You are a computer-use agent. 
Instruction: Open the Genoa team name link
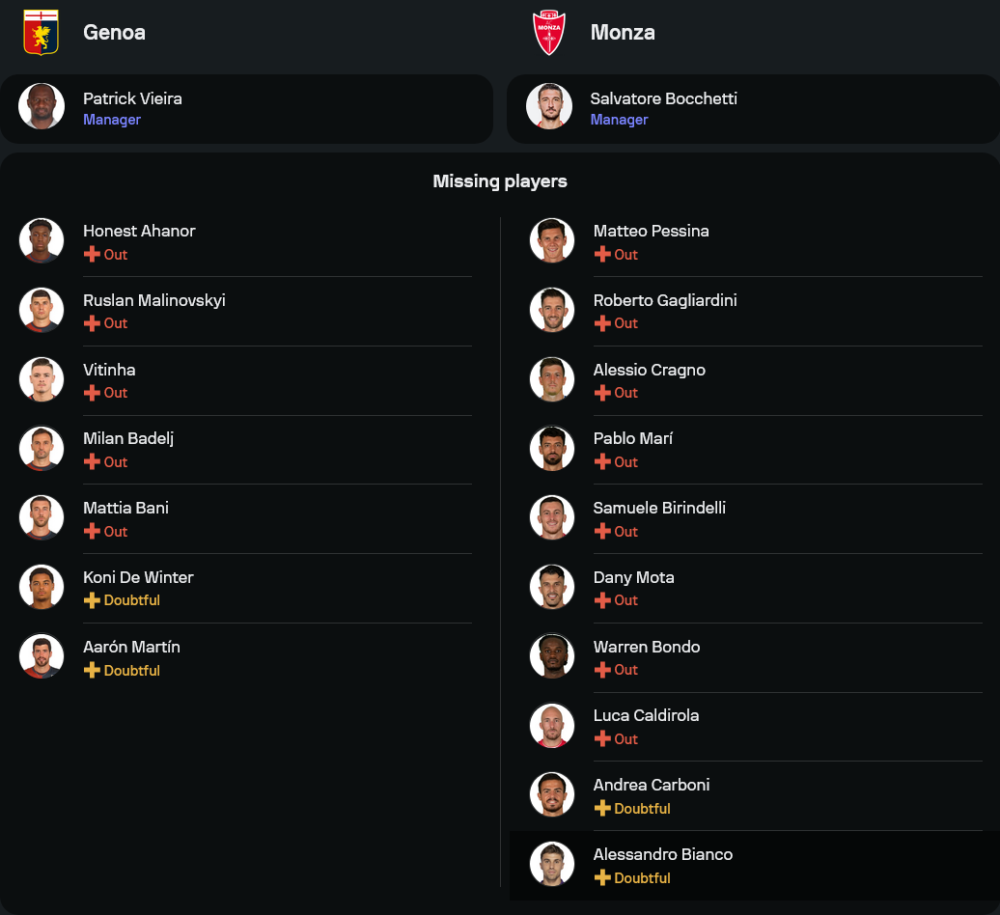click(114, 32)
